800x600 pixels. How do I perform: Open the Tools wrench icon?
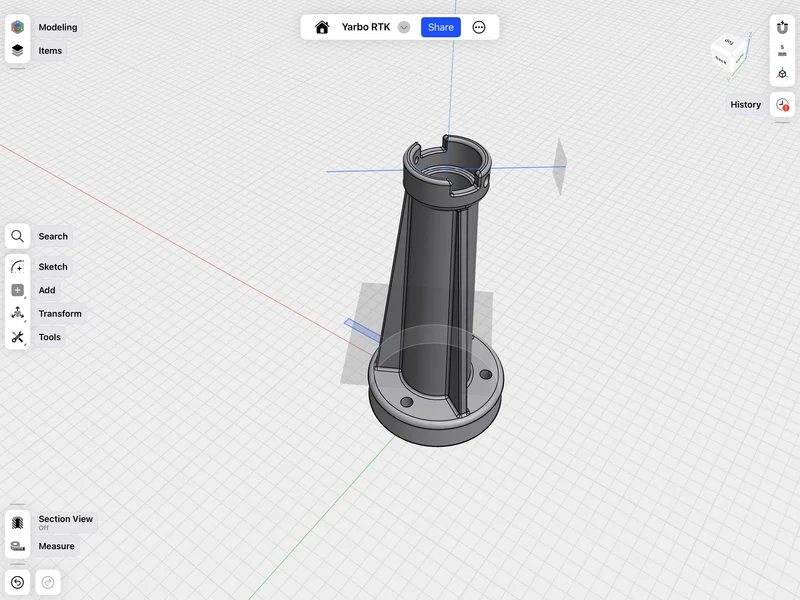point(17,337)
